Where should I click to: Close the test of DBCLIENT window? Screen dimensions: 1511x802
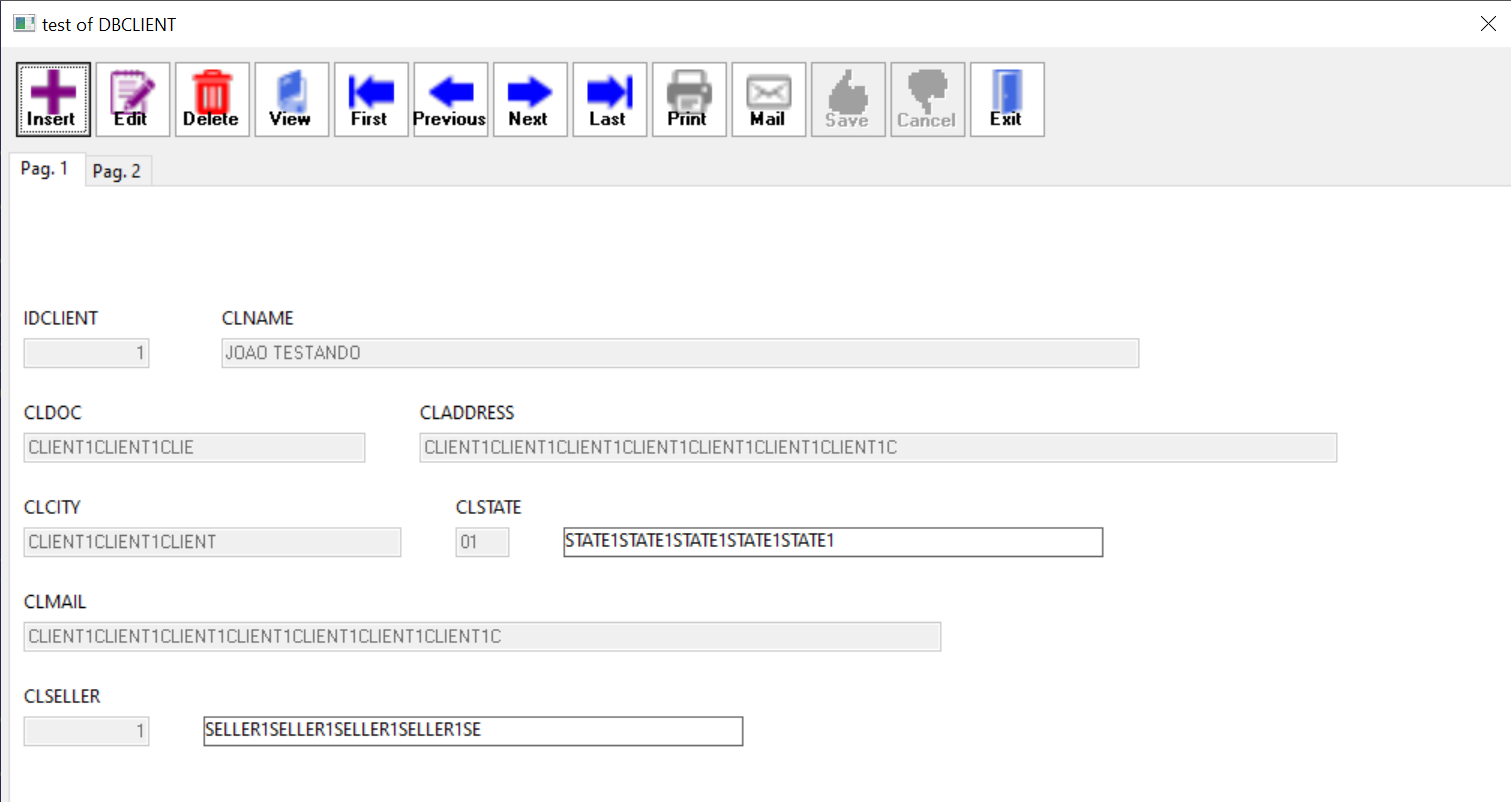point(1488,24)
